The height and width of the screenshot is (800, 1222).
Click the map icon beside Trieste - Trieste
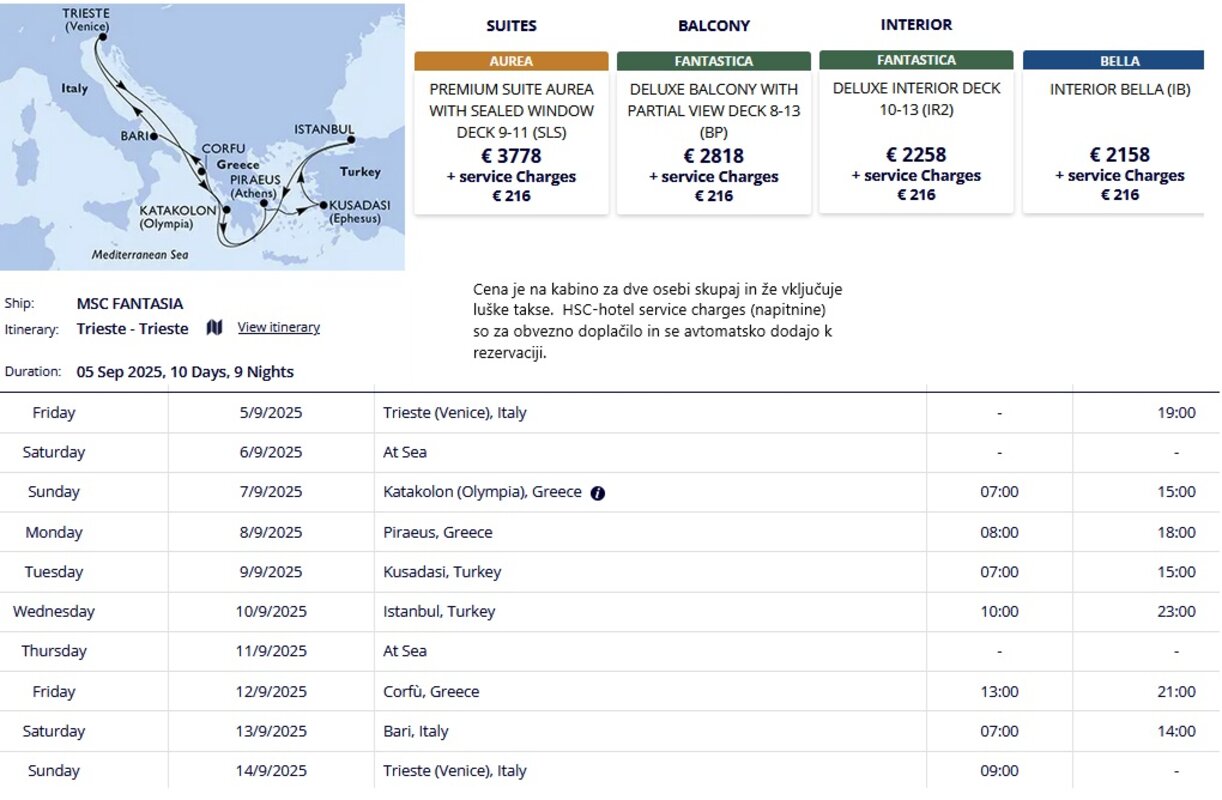[214, 328]
